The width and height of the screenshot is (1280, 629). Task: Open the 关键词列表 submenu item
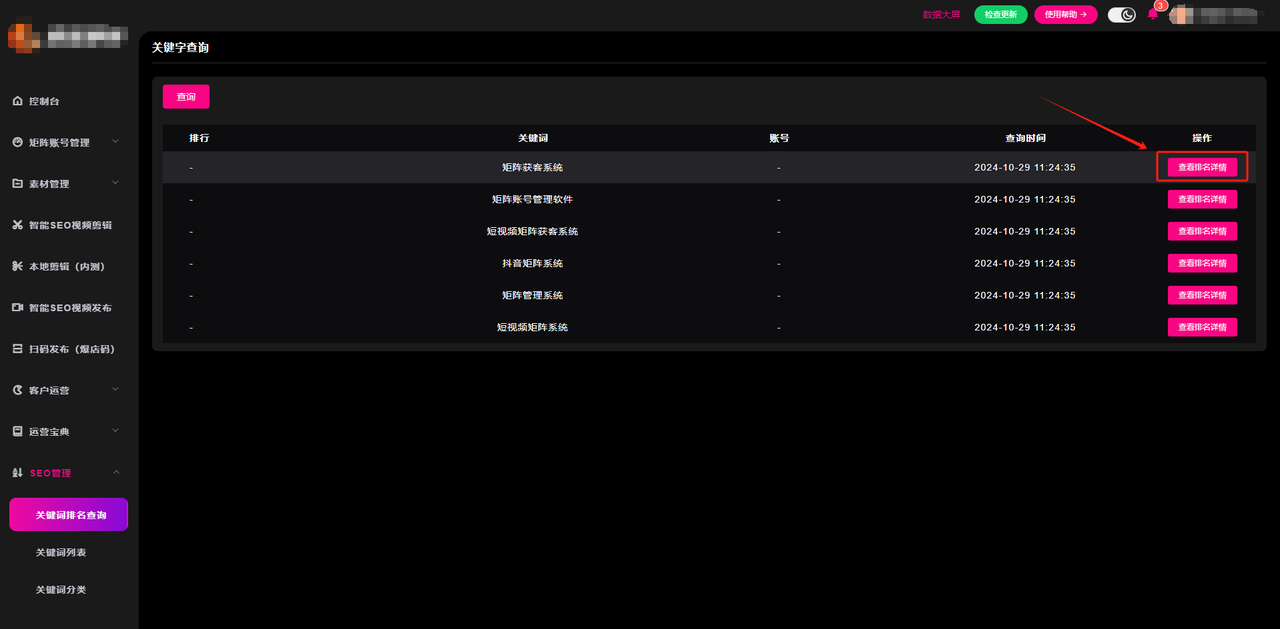61,552
